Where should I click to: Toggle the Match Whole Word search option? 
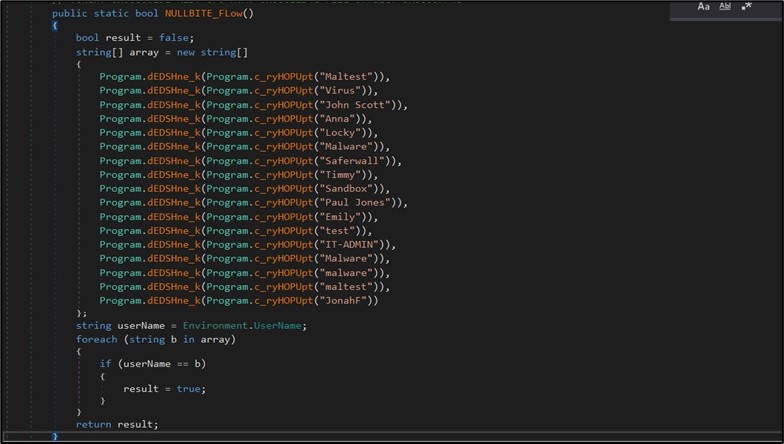coord(725,7)
